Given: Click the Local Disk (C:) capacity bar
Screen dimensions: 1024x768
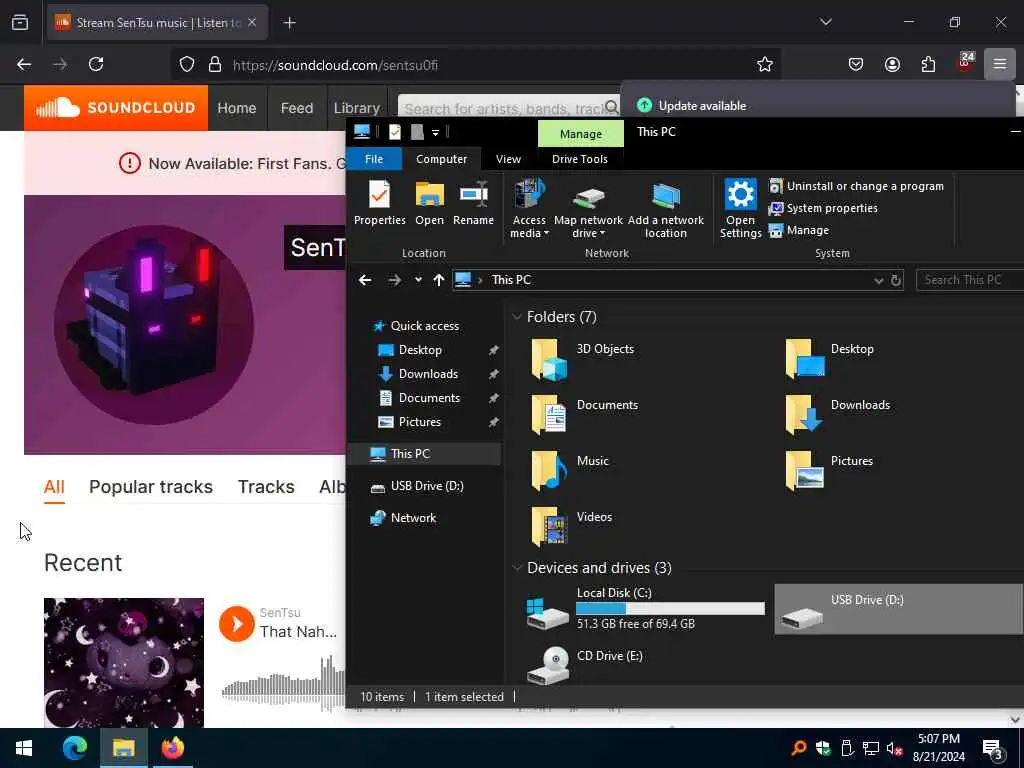Looking at the screenshot, I should [x=670, y=609].
